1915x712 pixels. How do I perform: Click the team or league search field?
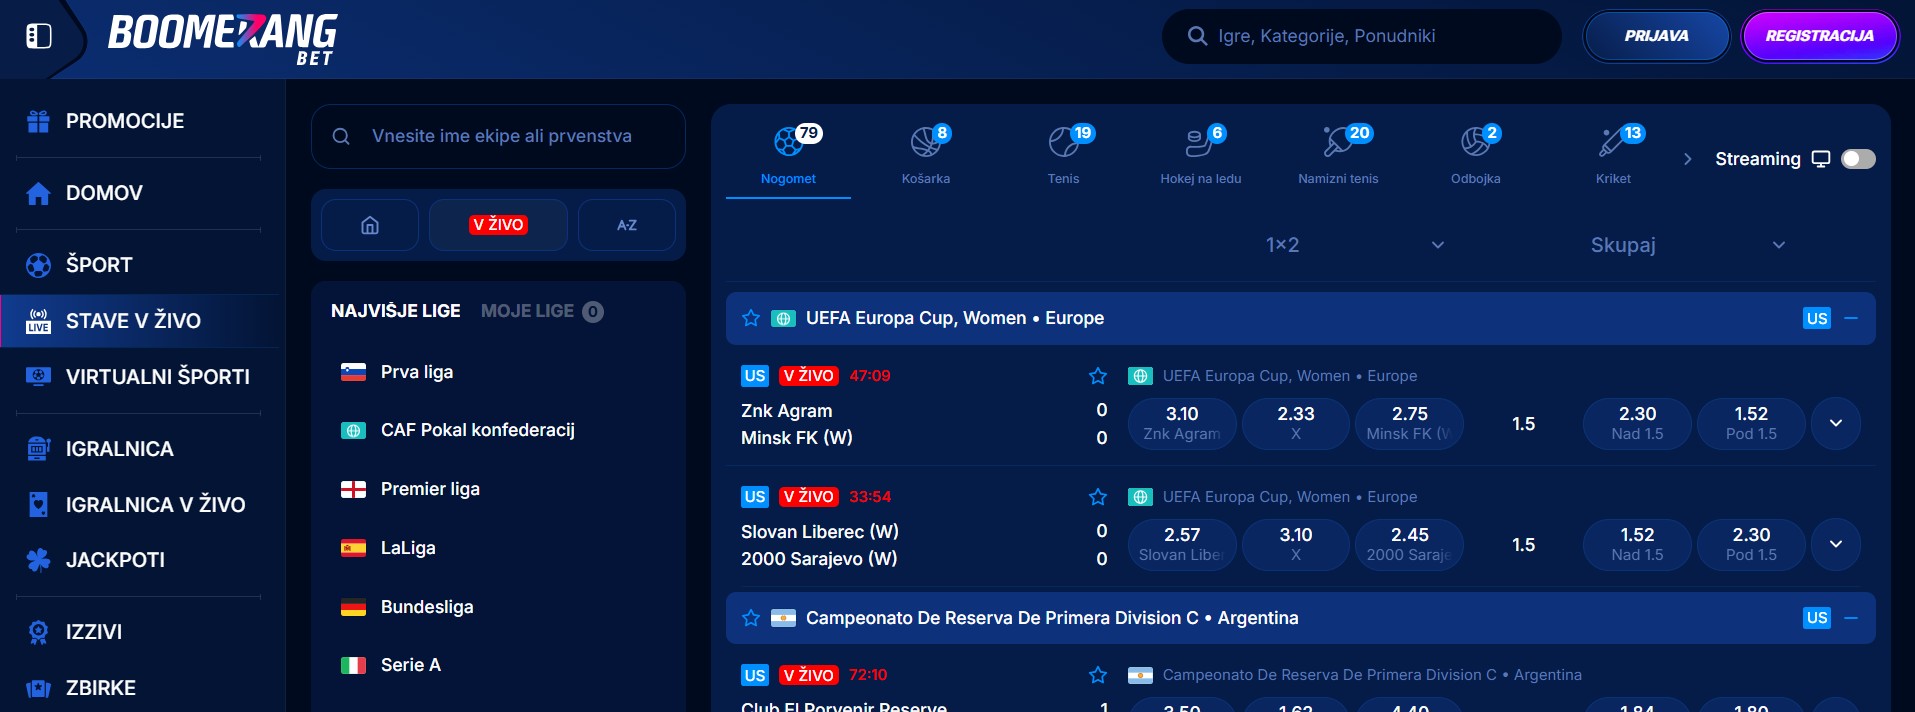[x=498, y=136]
